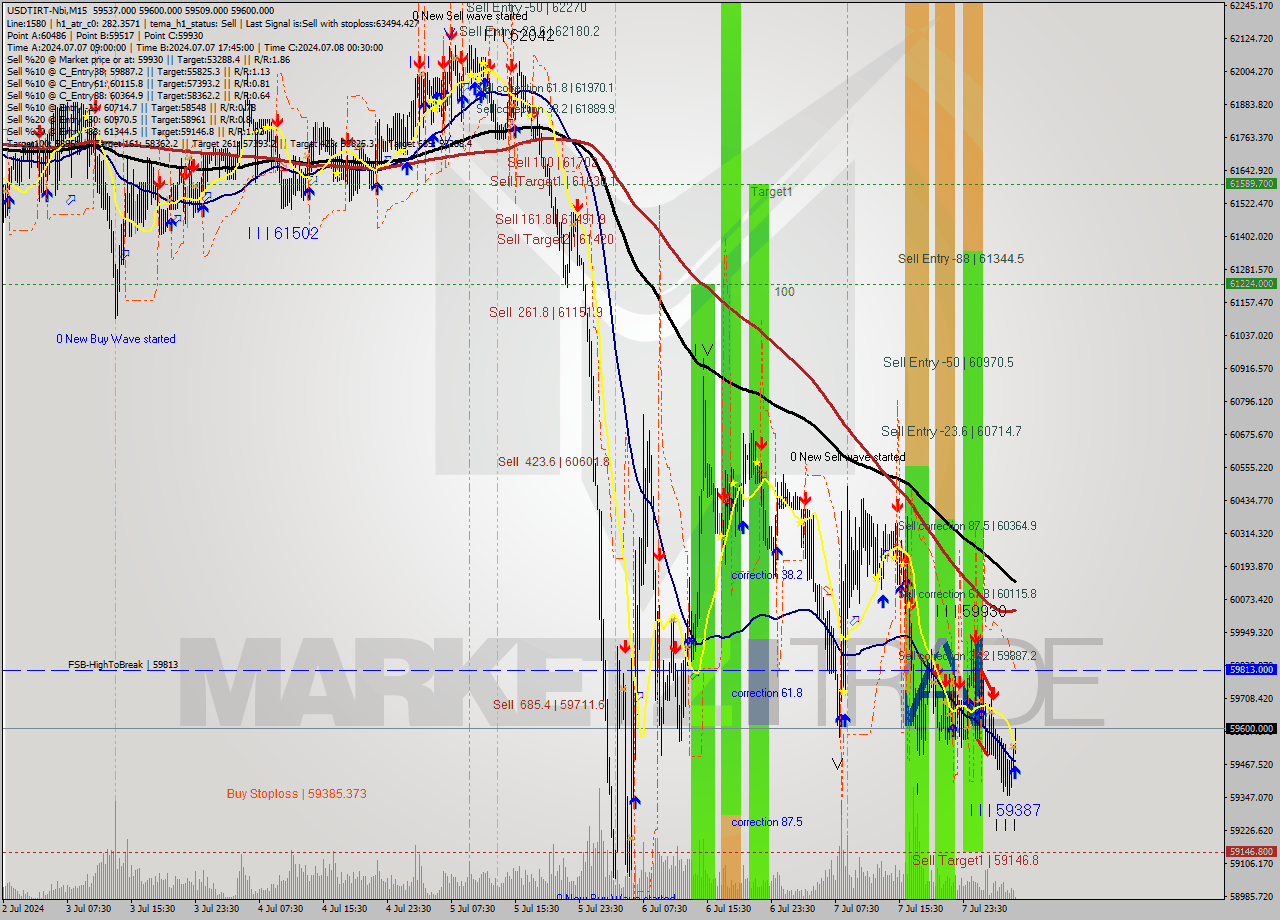Image resolution: width=1280 pixels, height=920 pixels.
Task: Click the '2 Jul 2024' time label
Action: point(24,909)
